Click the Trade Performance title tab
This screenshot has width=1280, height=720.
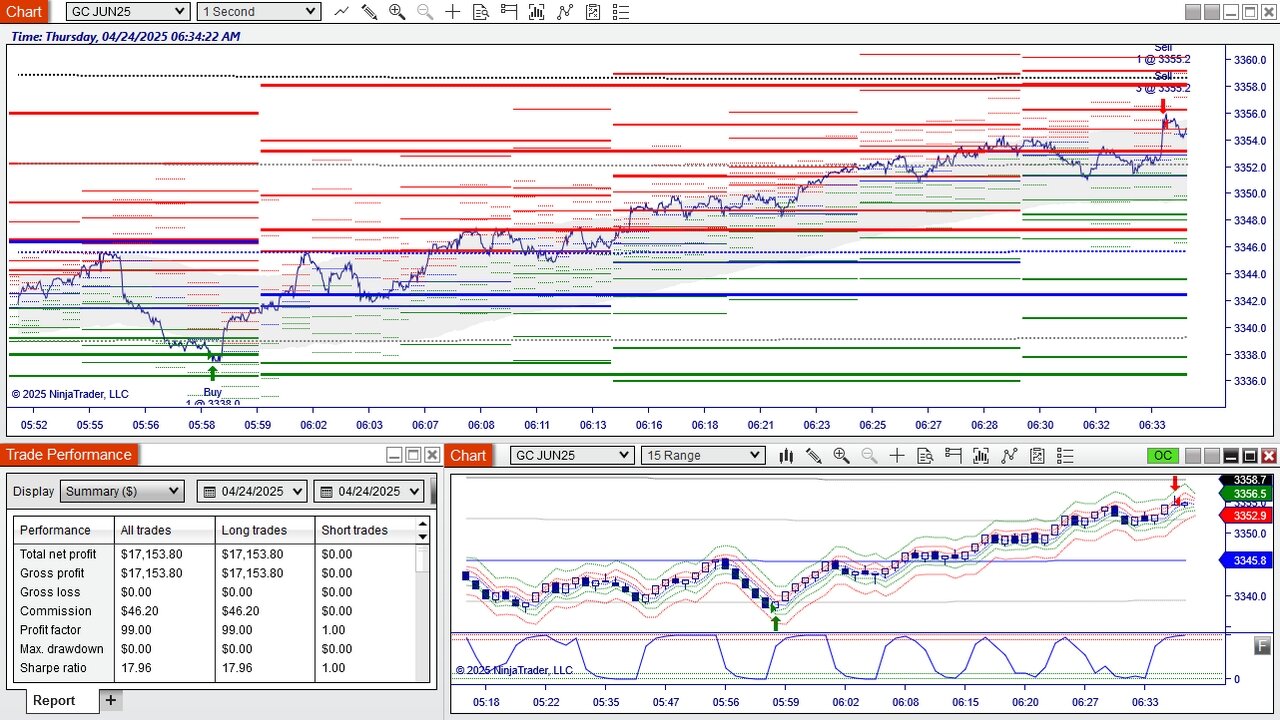[69, 455]
